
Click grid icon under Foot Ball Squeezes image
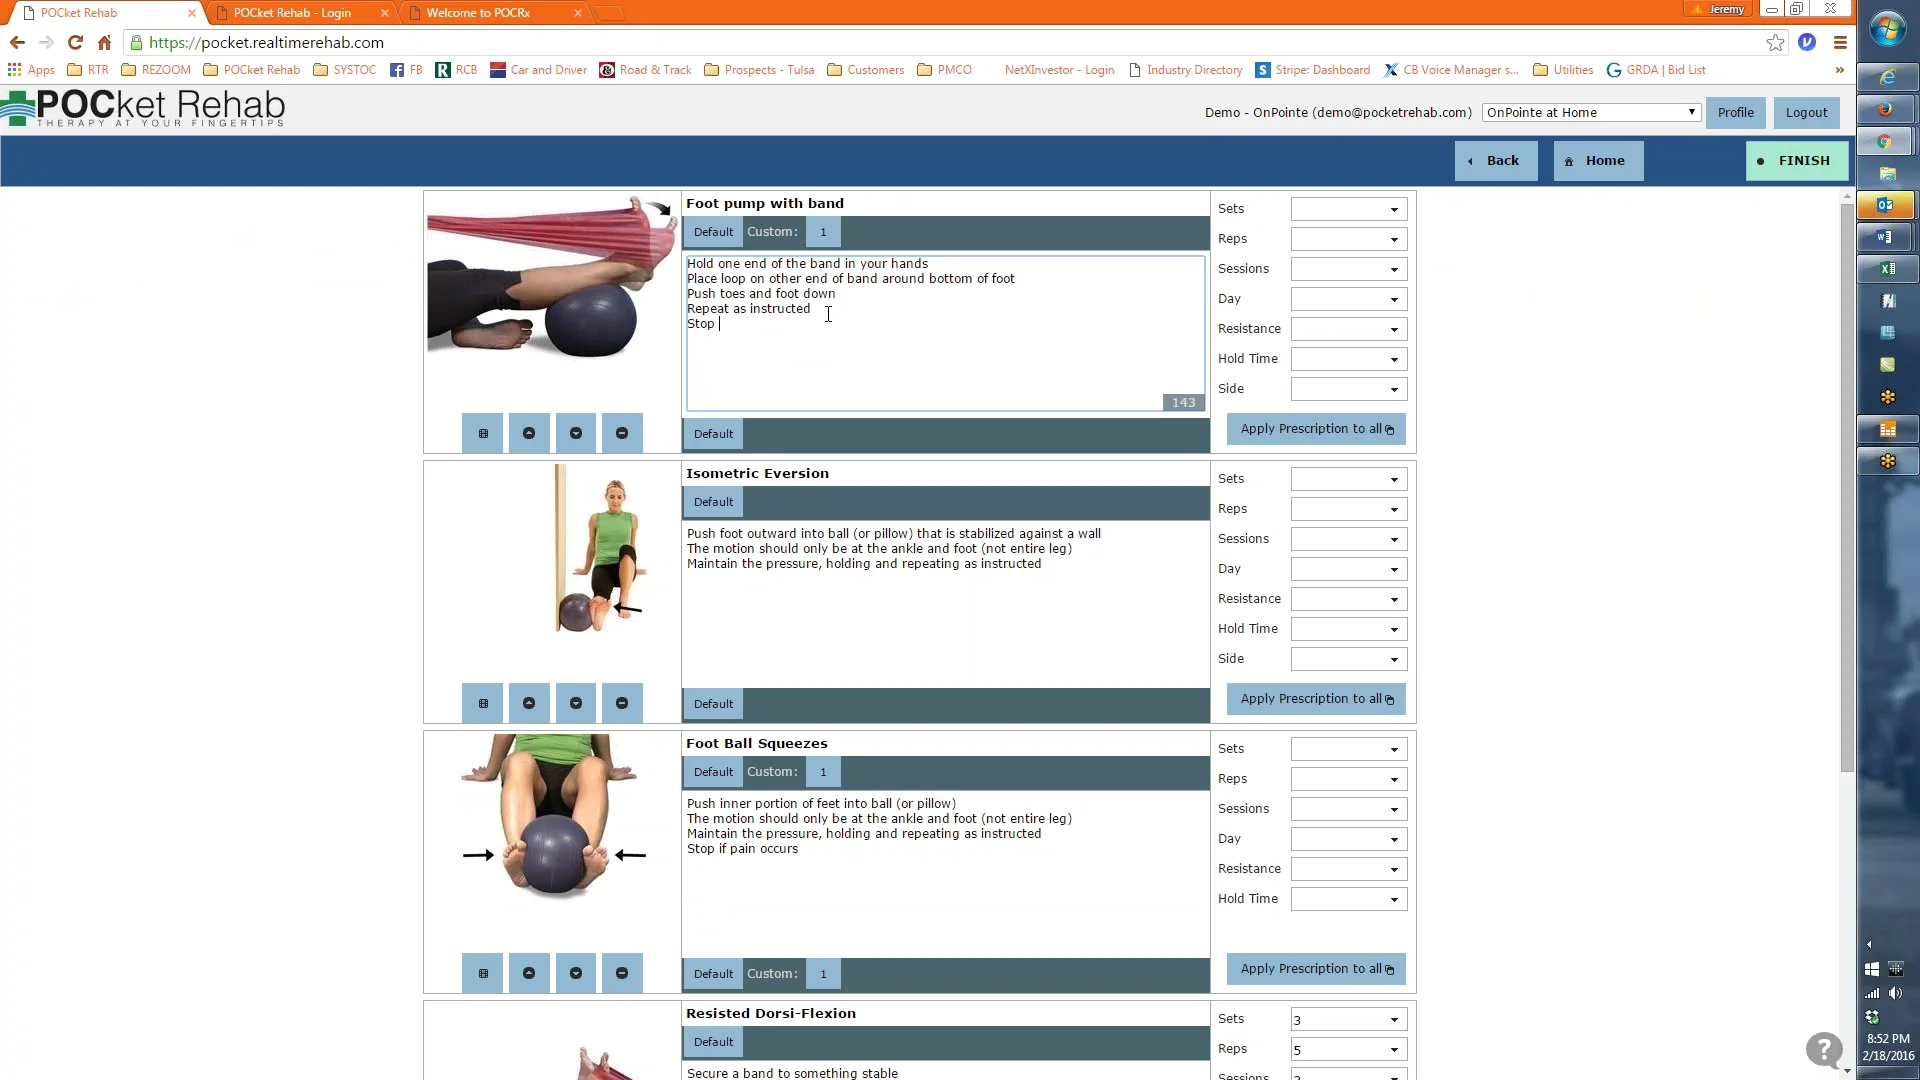click(483, 973)
